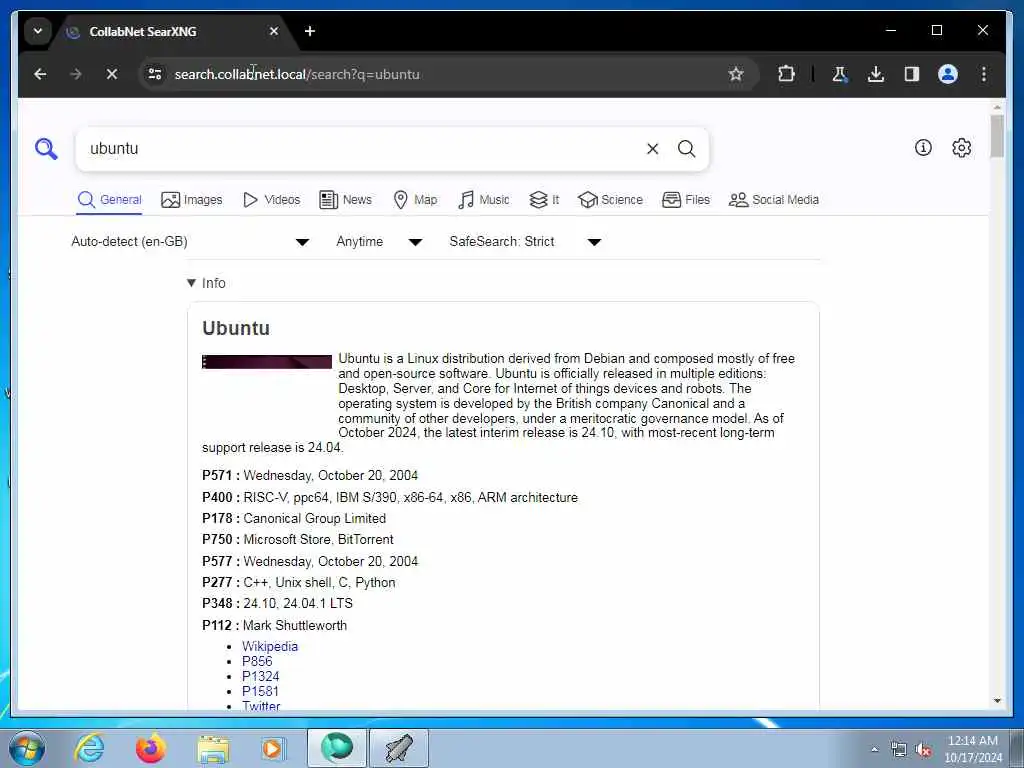Switch to the Videos tab
Image resolution: width=1024 pixels, height=768 pixels.
tap(271, 200)
